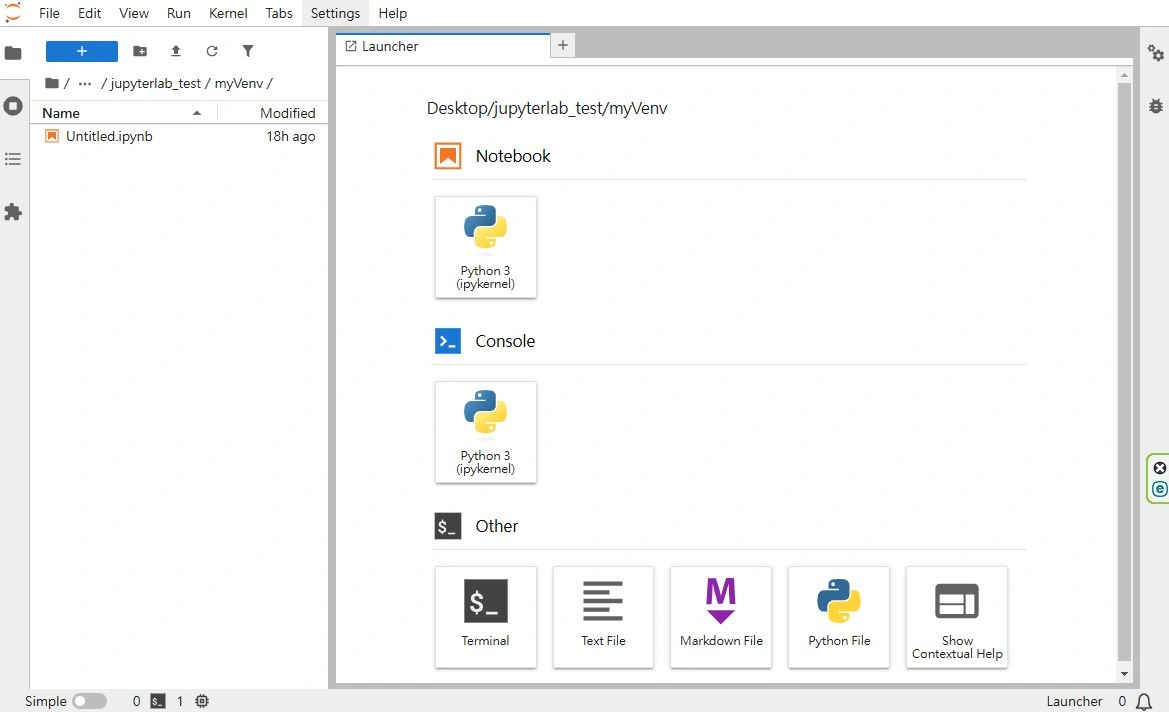Open the Property Inspector gears icon

pyautogui.click(x=1156, y=52)
